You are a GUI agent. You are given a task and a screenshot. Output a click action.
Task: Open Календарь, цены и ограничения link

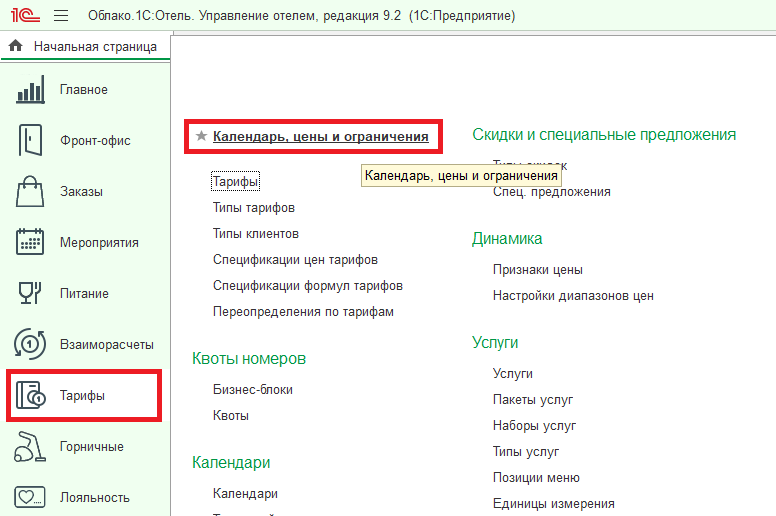coord(321,137)
